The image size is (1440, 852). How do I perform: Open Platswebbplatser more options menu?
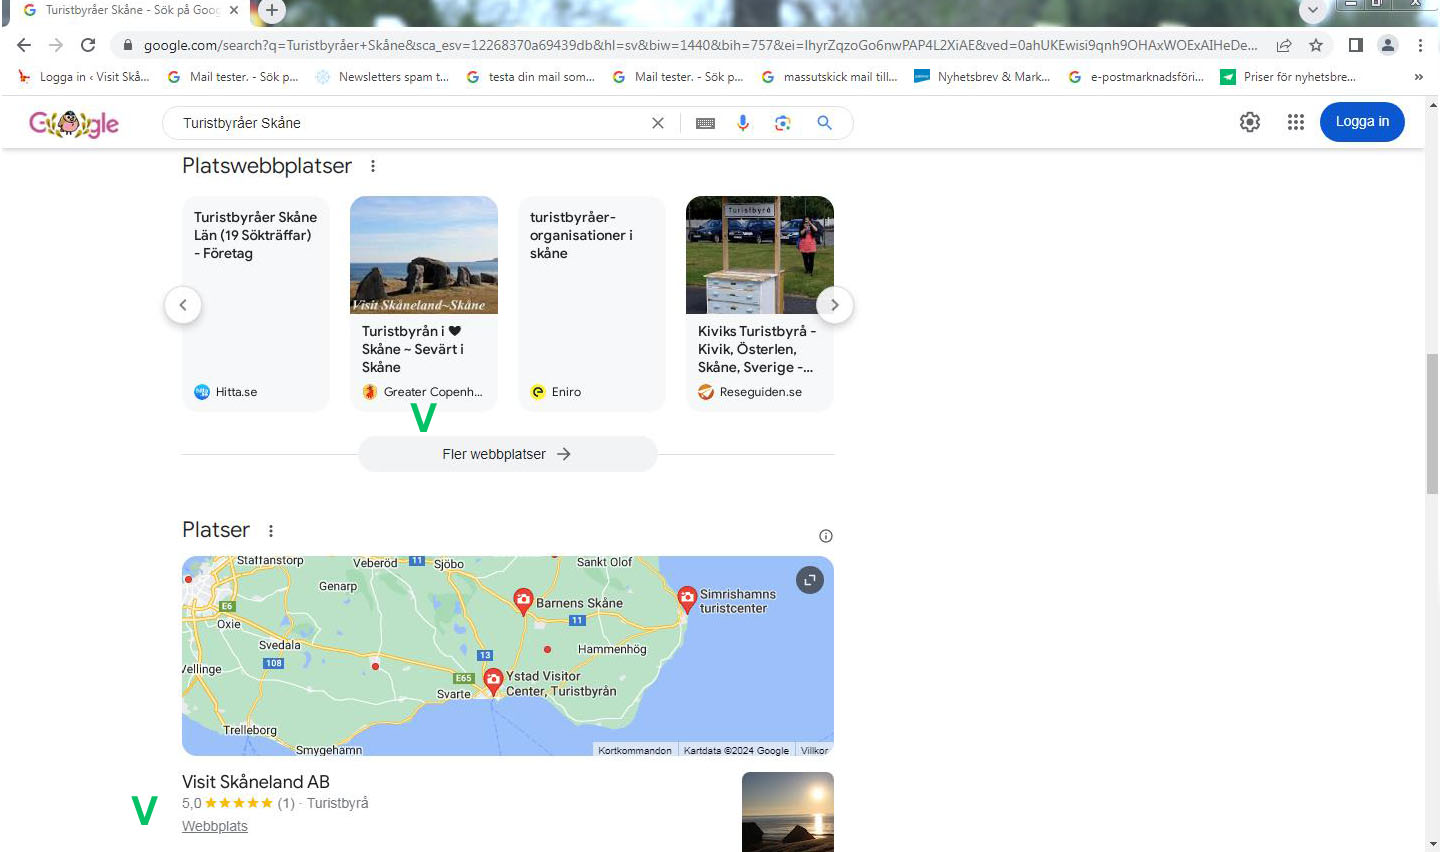373,166
